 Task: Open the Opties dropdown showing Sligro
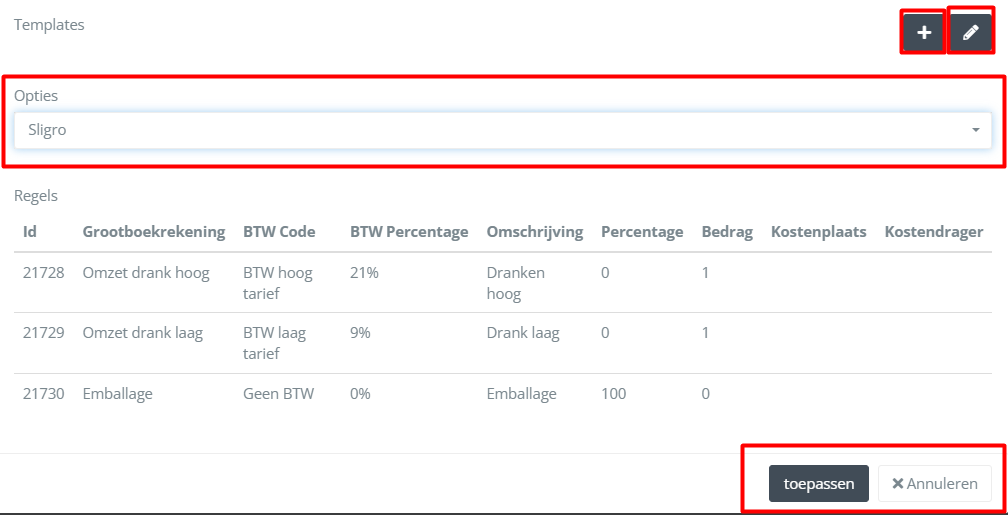[x=502, y=130]
